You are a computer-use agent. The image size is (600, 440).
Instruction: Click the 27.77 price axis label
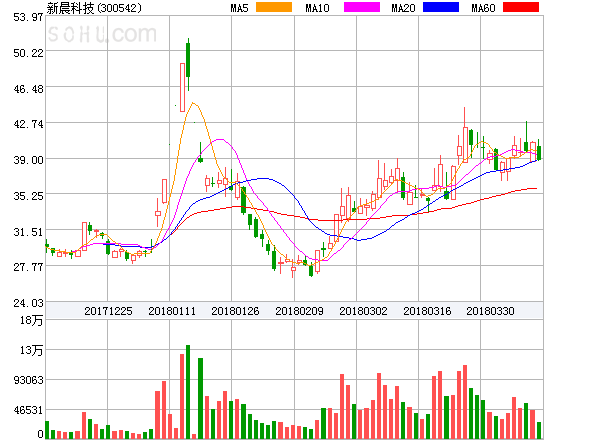[x=28, y=267]
